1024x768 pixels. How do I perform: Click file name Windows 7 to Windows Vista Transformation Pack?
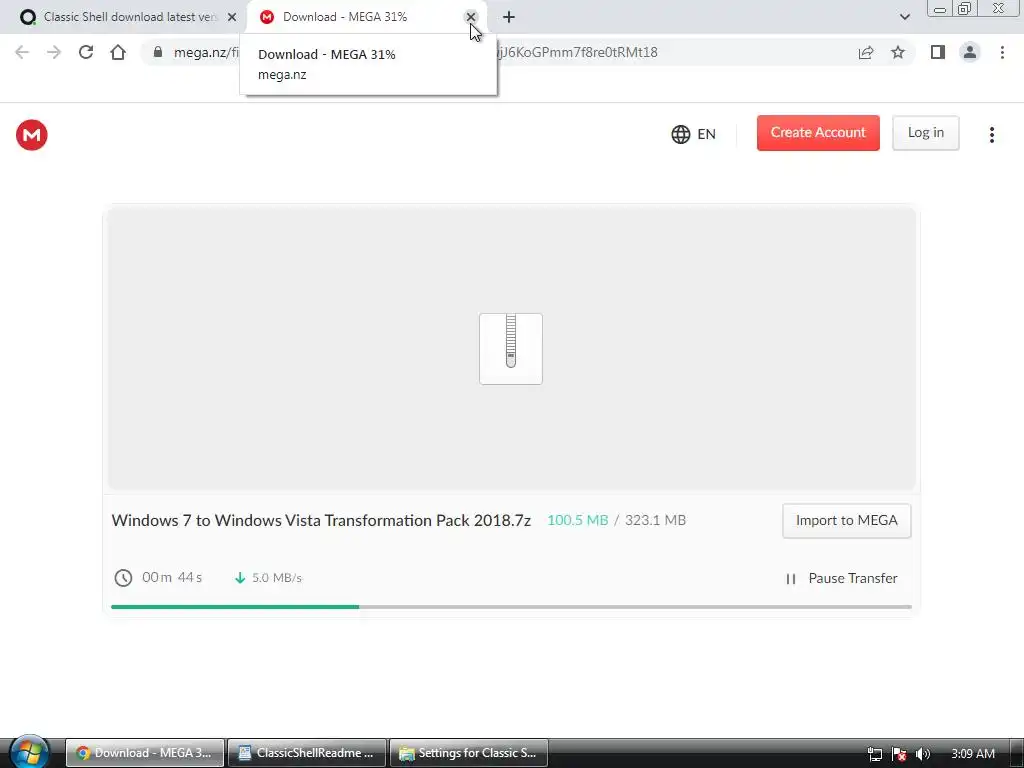click(321, 520)
